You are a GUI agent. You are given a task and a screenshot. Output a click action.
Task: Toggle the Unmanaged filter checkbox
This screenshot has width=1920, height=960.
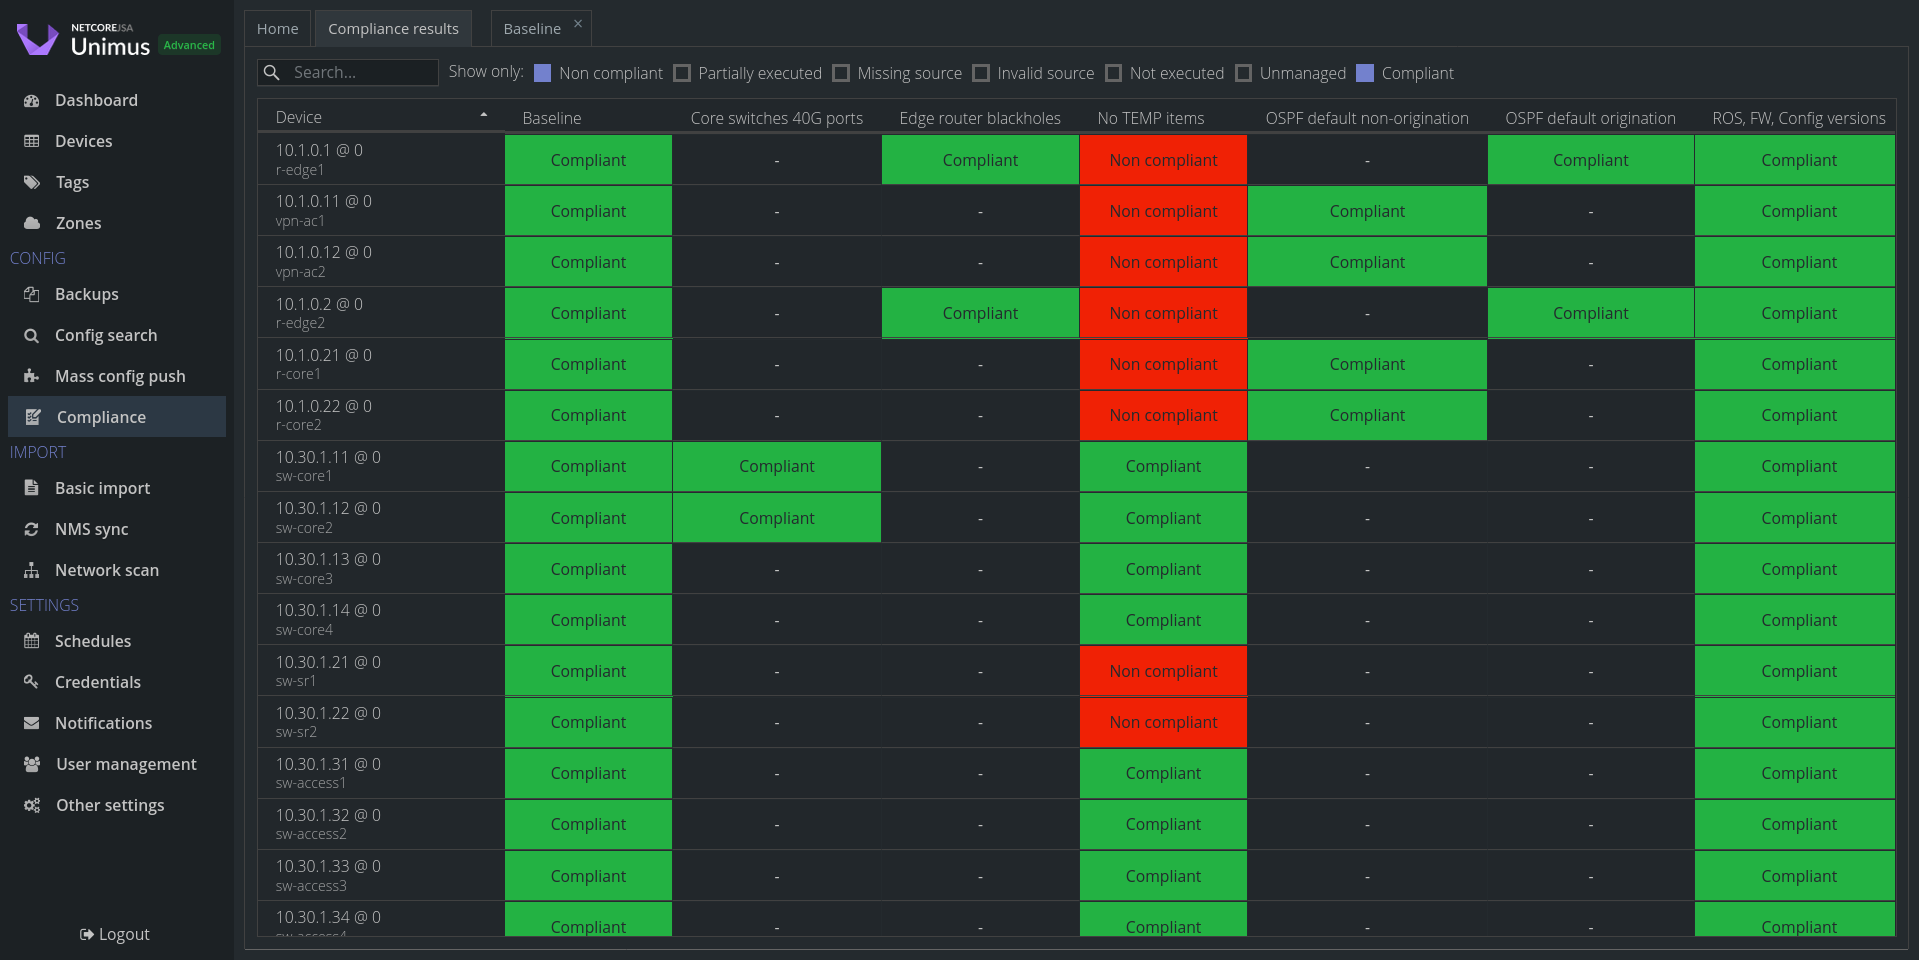coord(1244,73)
